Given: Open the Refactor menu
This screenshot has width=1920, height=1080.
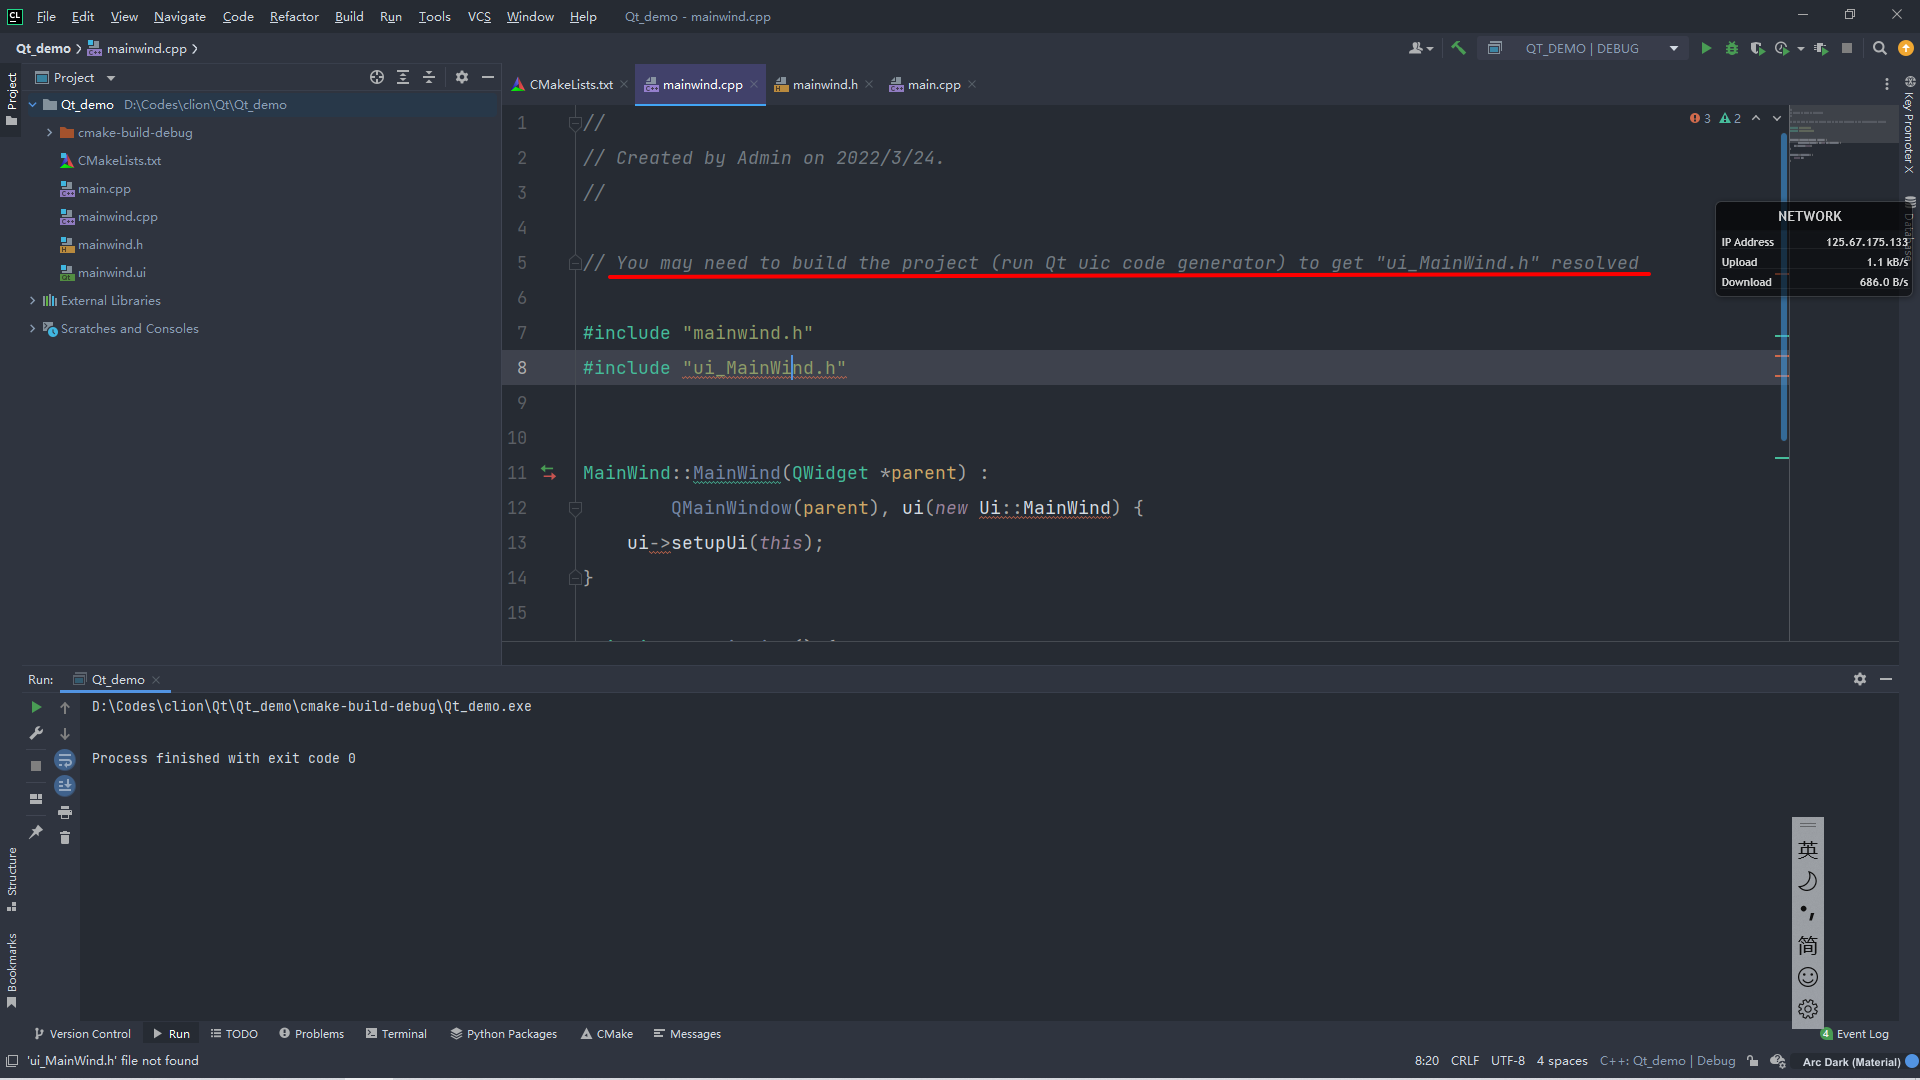Looking at the screenshot, I should coord(294,17).
